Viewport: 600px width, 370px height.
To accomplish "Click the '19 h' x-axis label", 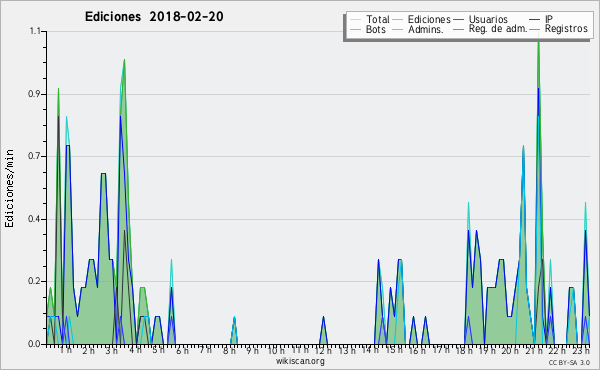I will pos(487,350).
